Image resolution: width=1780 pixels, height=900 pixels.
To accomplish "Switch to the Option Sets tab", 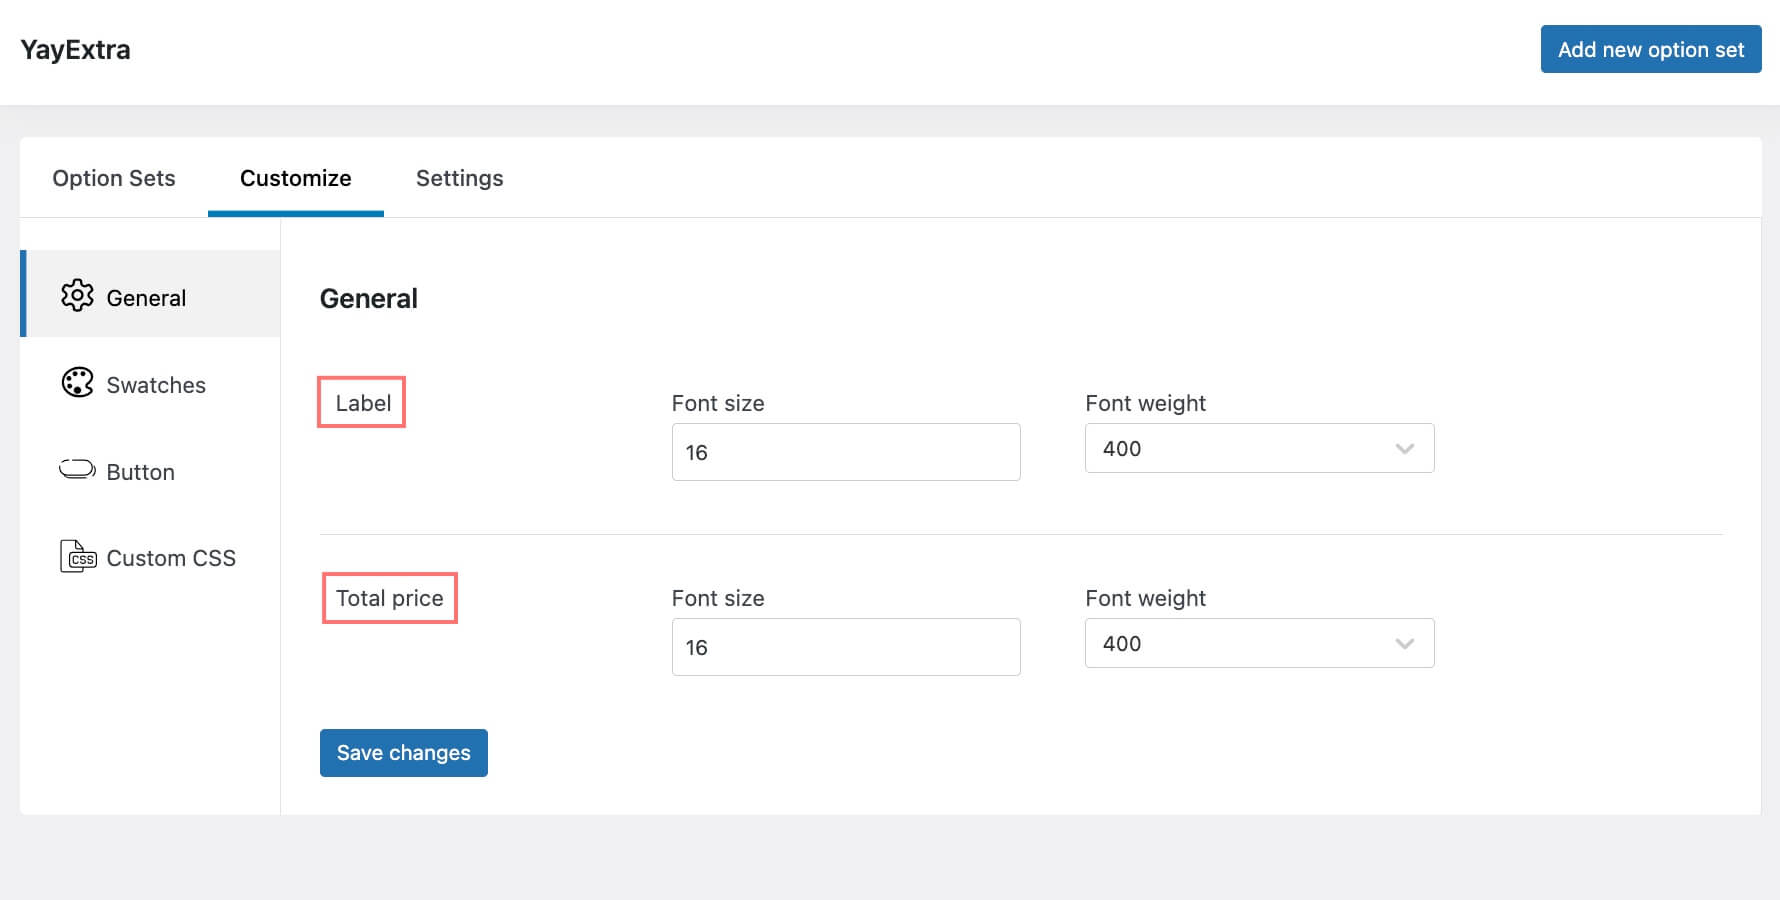I will 113,178.
